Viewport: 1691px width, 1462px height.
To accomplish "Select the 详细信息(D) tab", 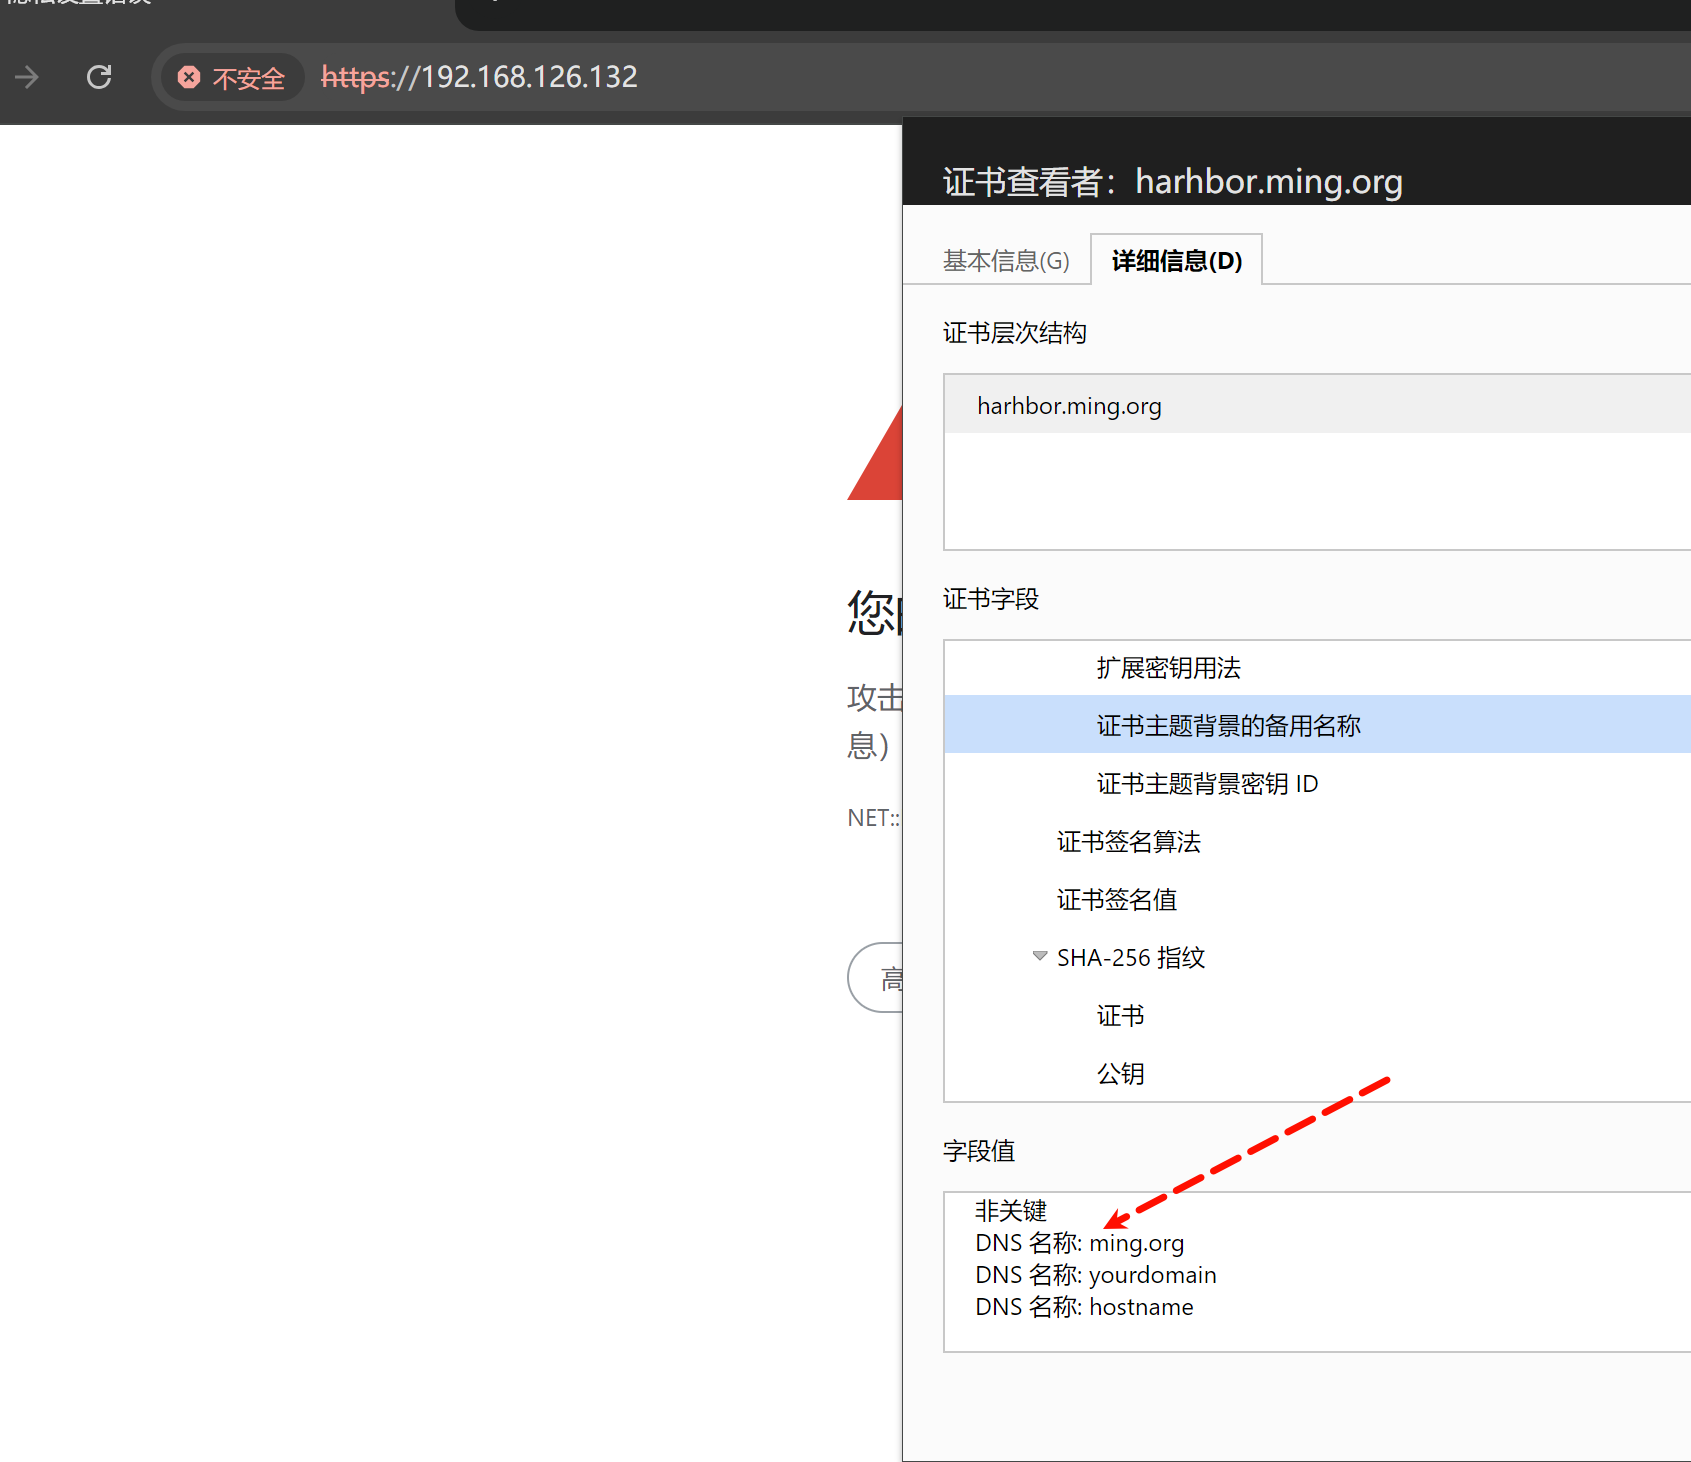I will (x=1176, y=261).
